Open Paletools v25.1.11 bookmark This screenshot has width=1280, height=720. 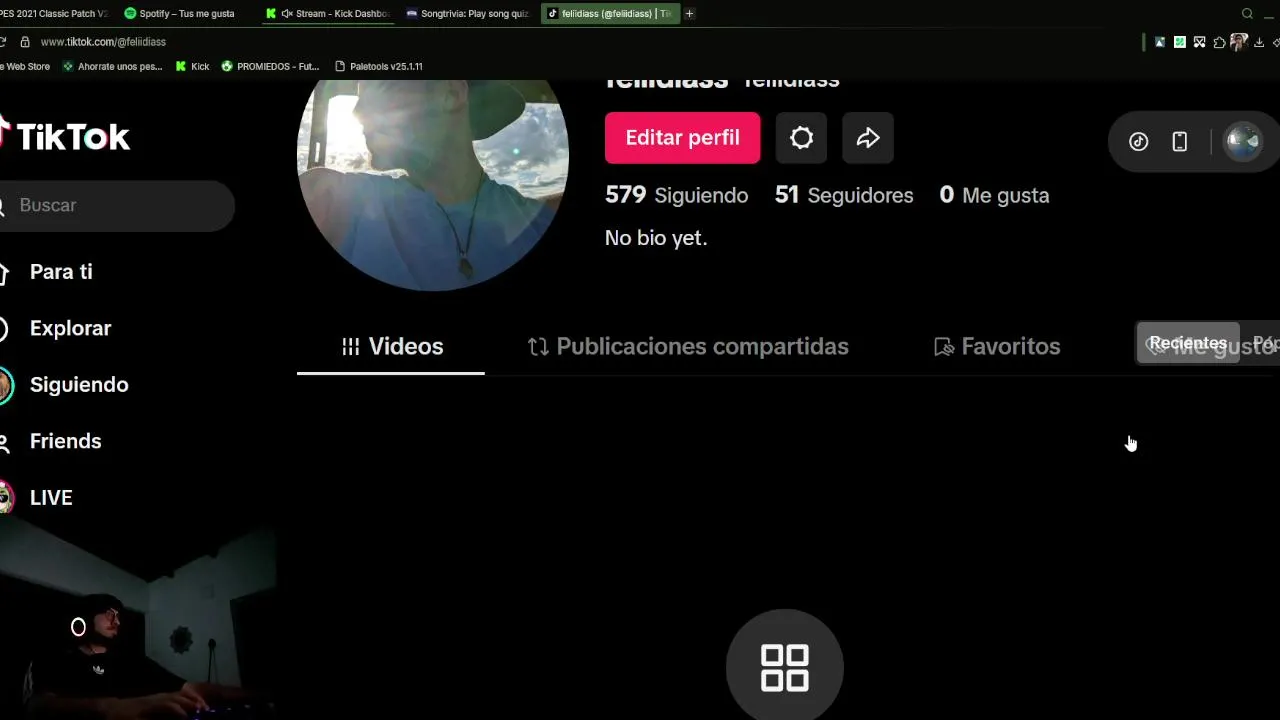pyautogui.click(x=378, y=66)
